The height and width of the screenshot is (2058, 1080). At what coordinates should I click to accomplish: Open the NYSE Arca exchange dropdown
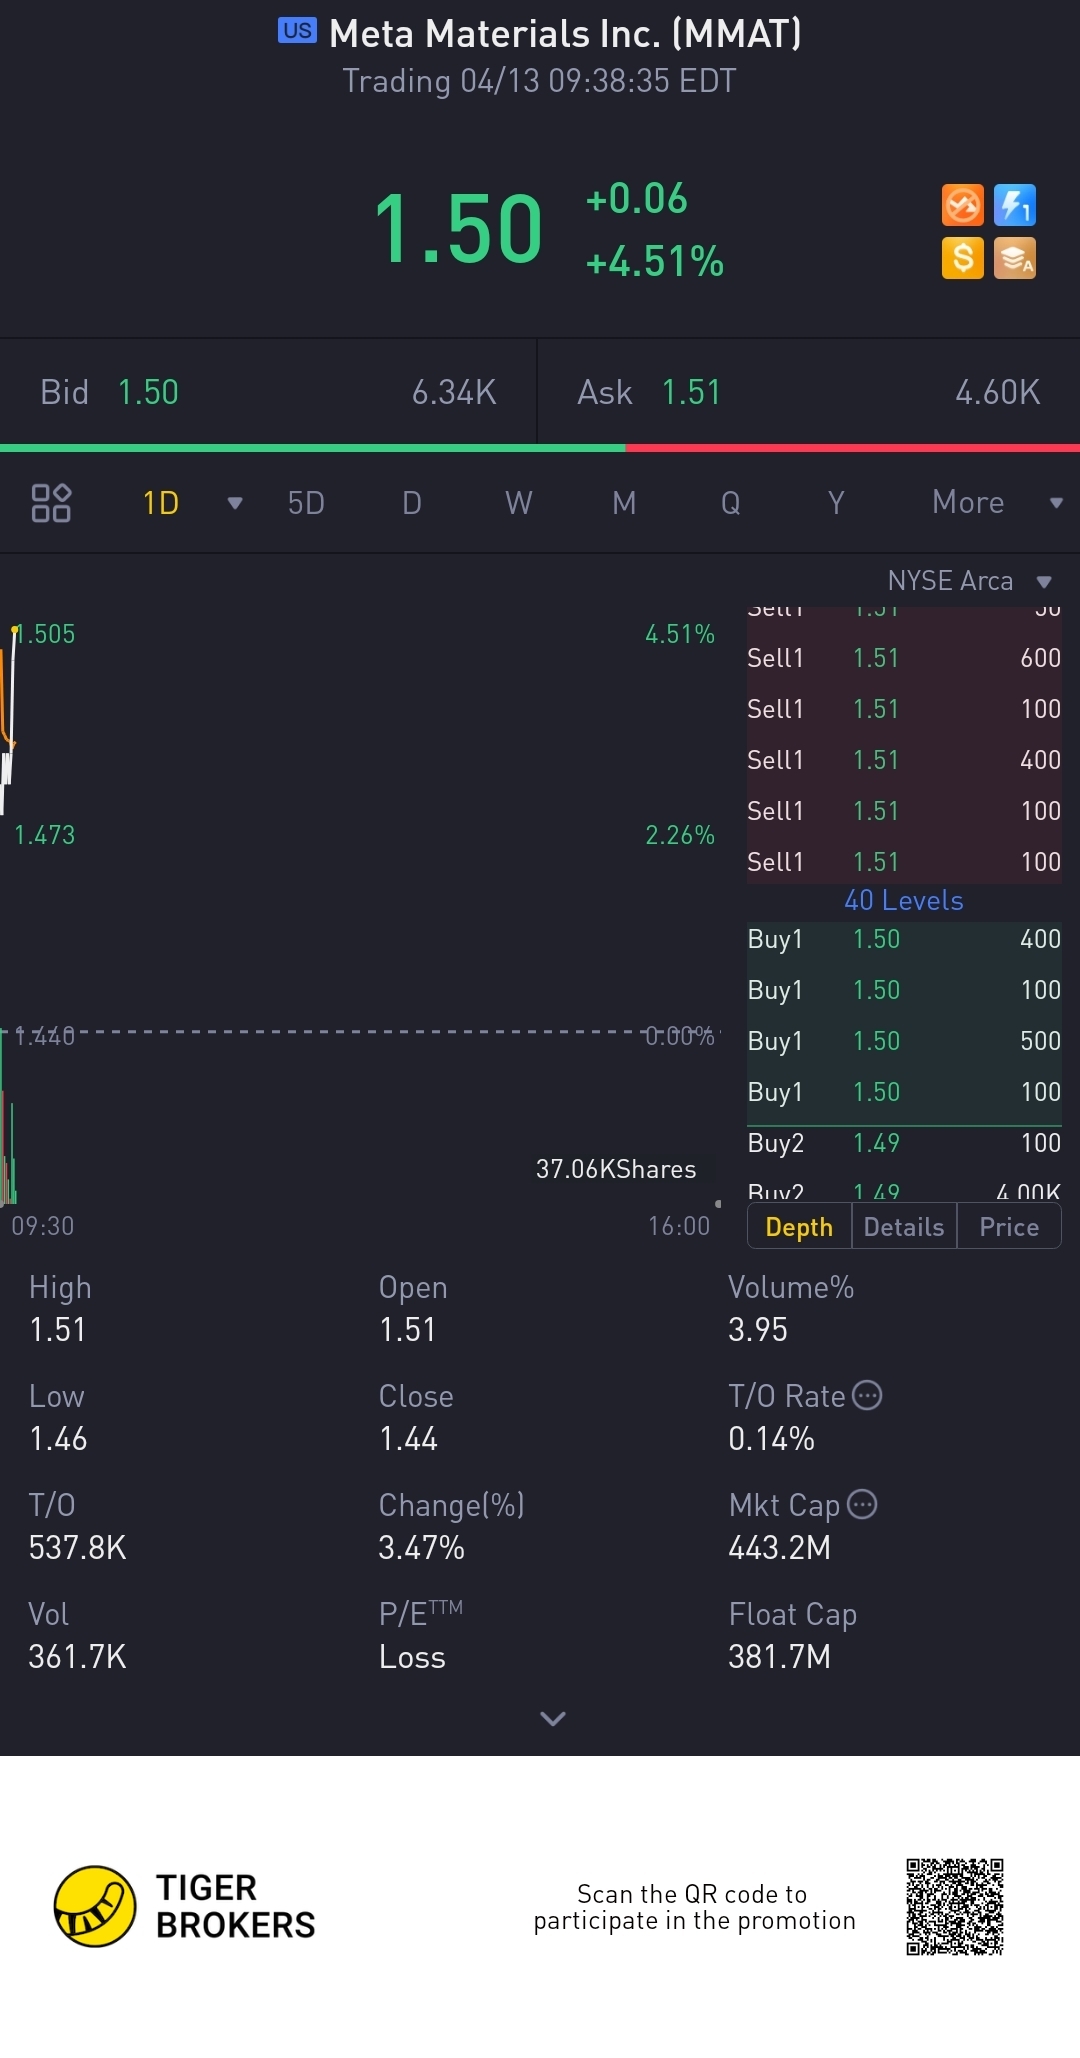969,581
